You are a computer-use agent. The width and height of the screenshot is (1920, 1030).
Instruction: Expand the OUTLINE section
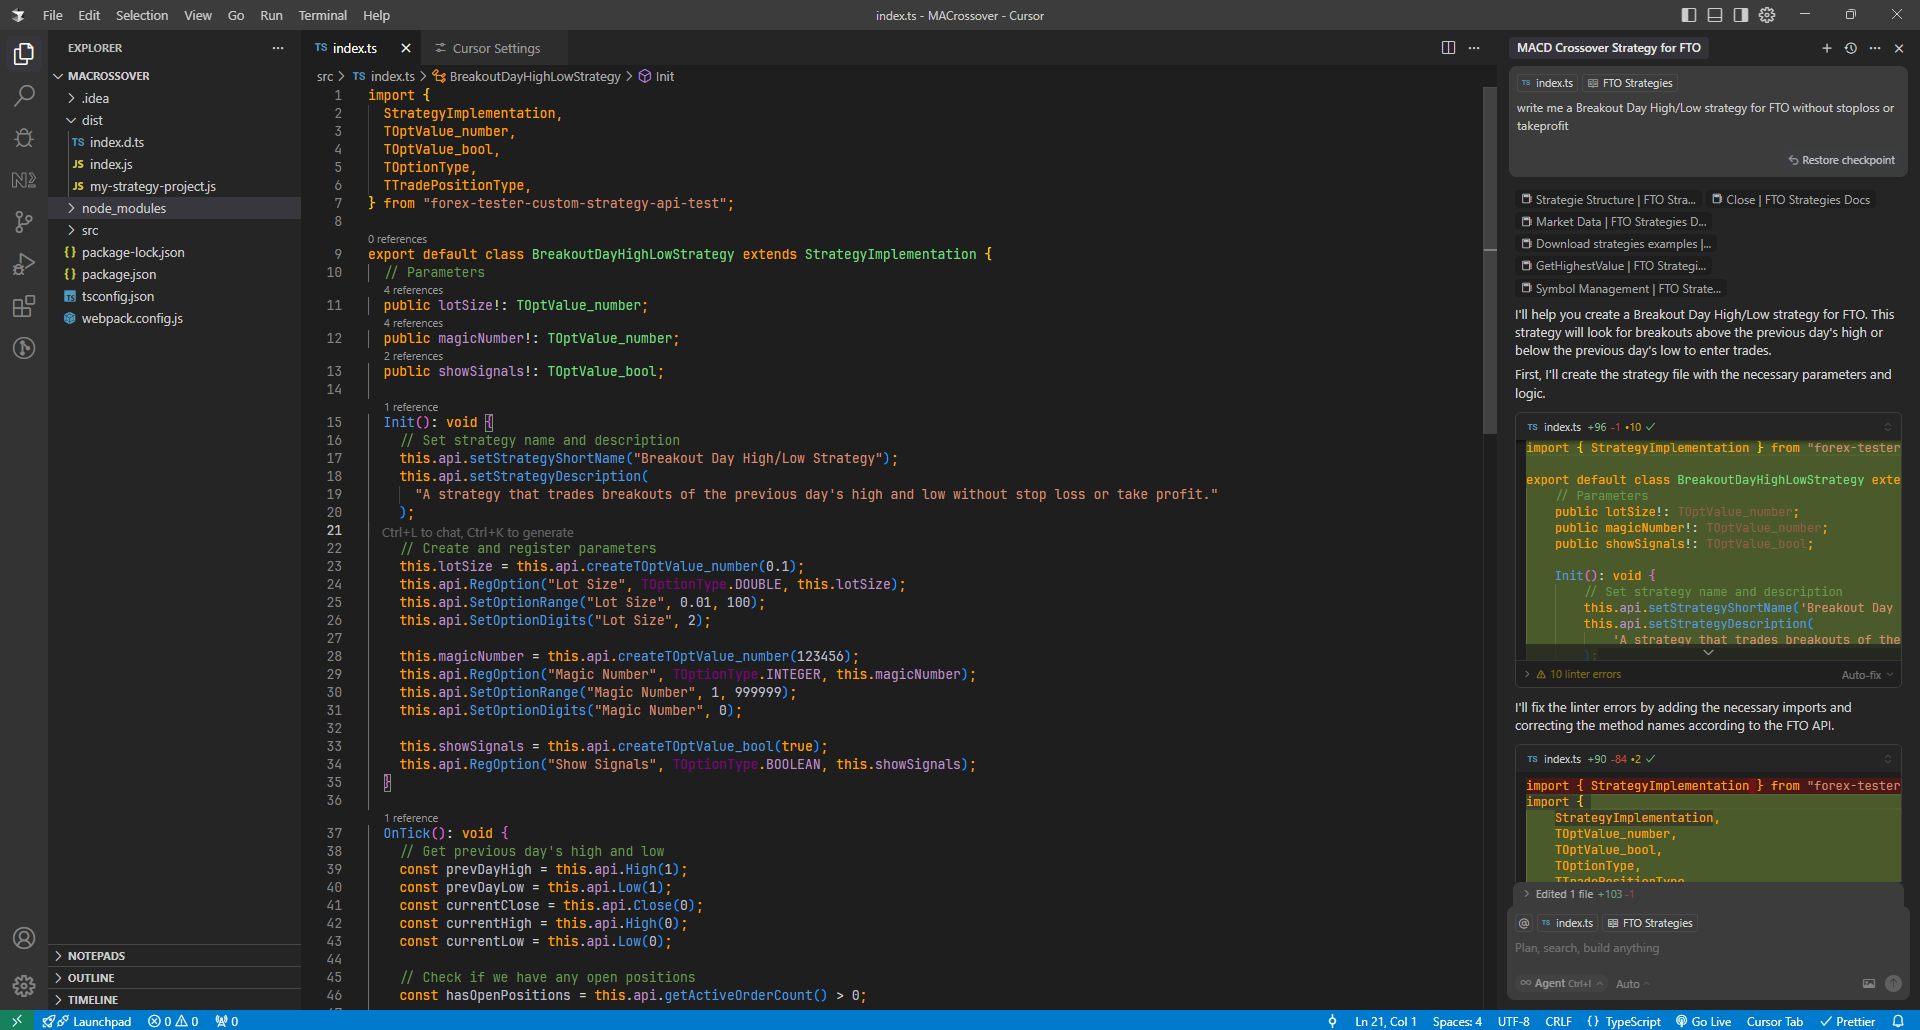click(91, 978)
